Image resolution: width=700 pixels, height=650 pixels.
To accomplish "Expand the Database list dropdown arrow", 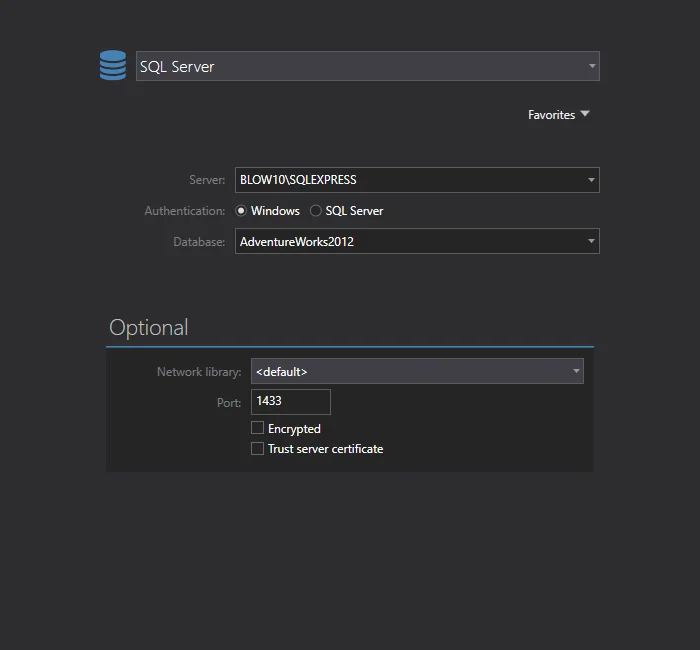I will point(592,241).
